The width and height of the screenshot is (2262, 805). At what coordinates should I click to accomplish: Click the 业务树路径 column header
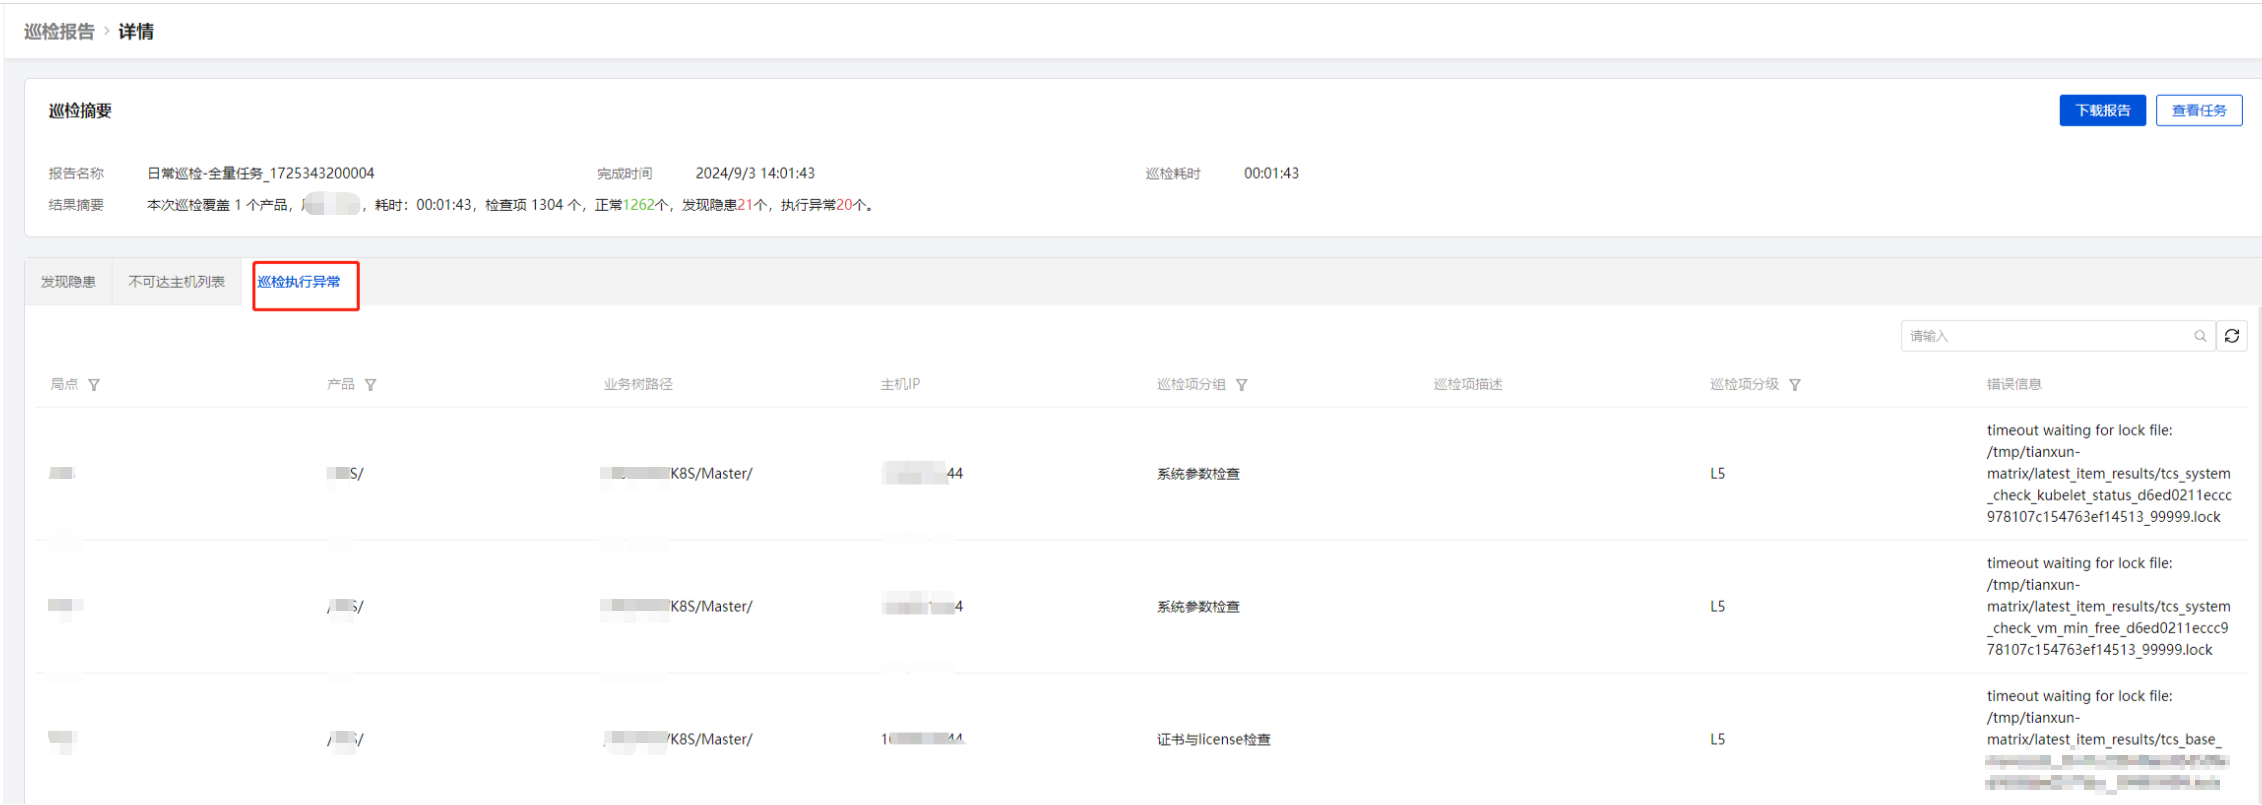[x=638, y=384]
